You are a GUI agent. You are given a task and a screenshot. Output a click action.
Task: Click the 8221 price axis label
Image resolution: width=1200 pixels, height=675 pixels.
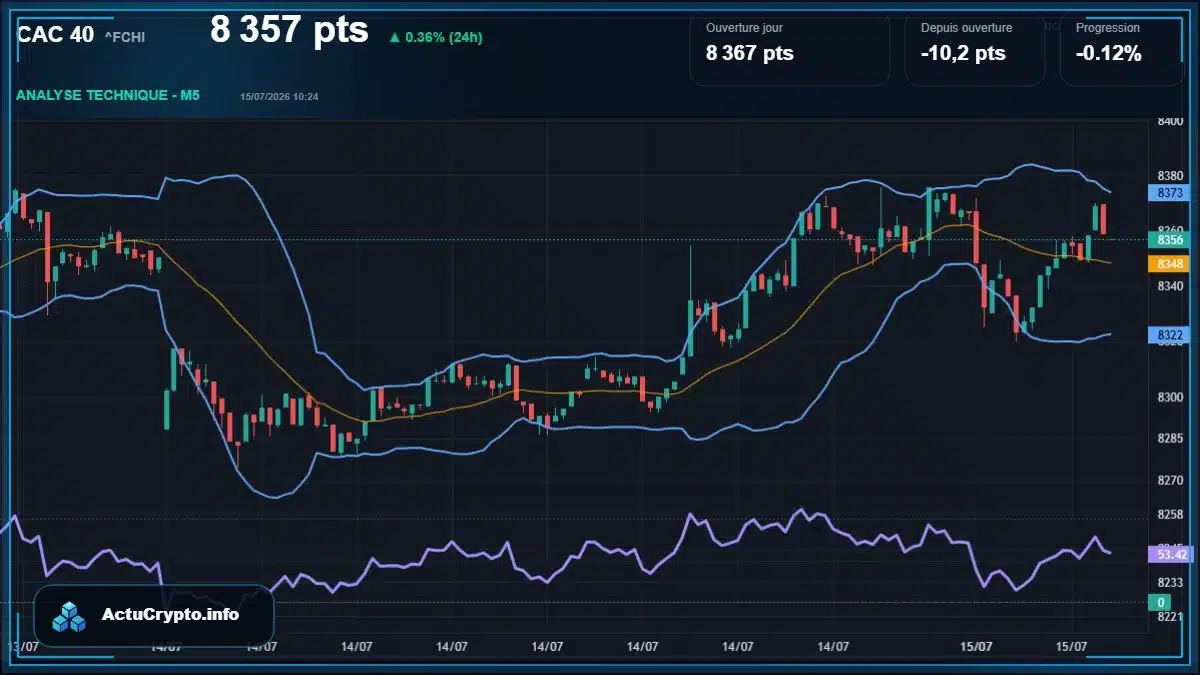point(1170,617)
